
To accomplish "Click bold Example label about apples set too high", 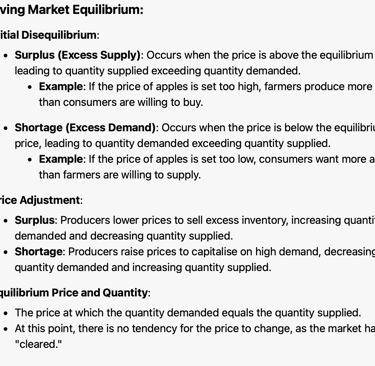I will [62, 87].
